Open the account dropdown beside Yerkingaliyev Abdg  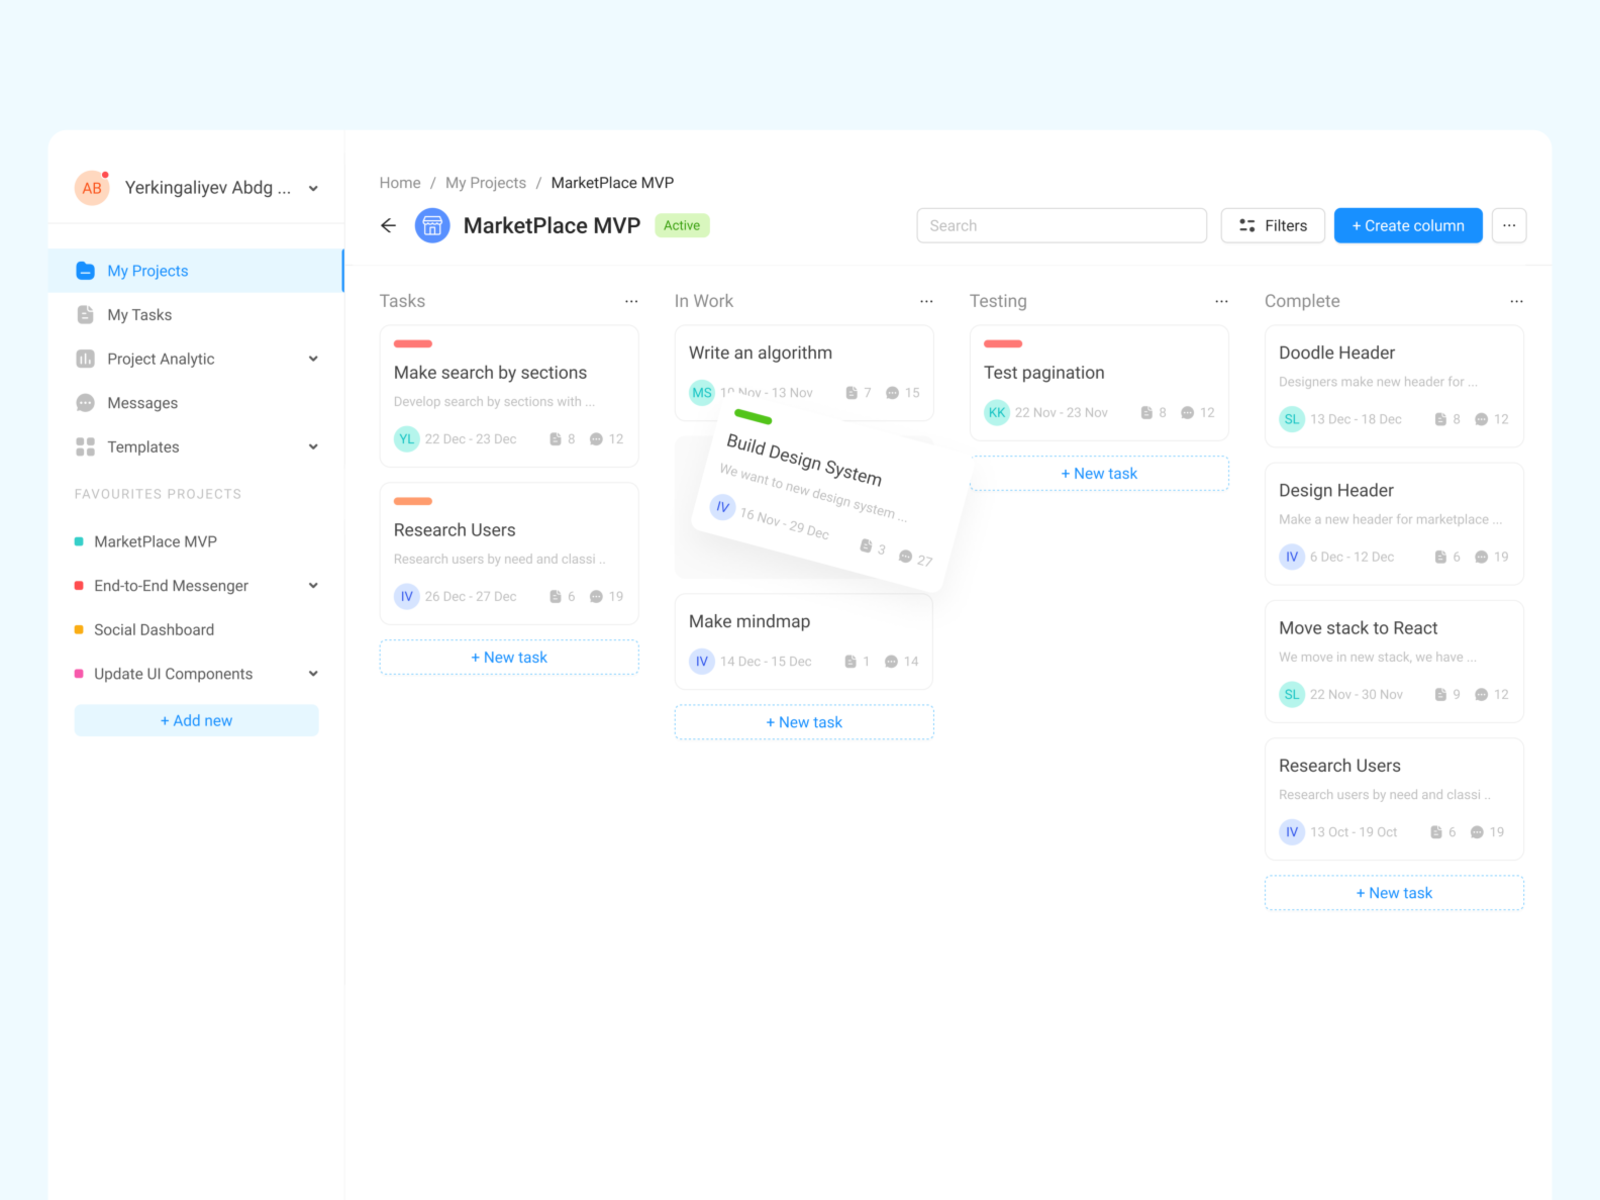point(313,188)
